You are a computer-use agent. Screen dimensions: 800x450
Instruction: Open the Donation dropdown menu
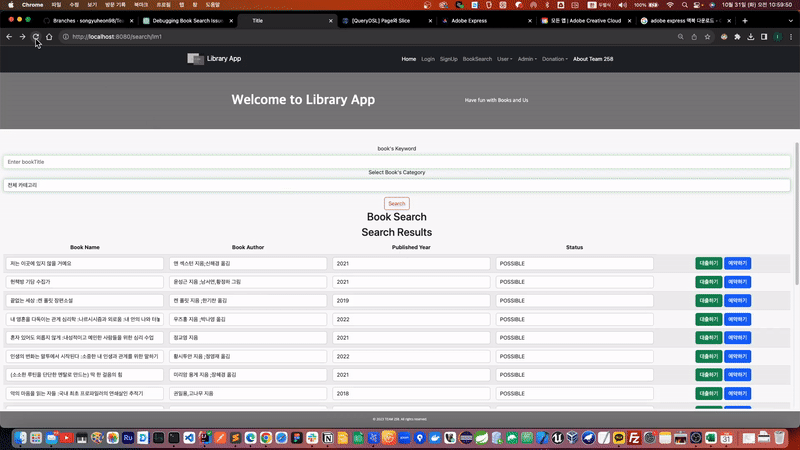554,59
